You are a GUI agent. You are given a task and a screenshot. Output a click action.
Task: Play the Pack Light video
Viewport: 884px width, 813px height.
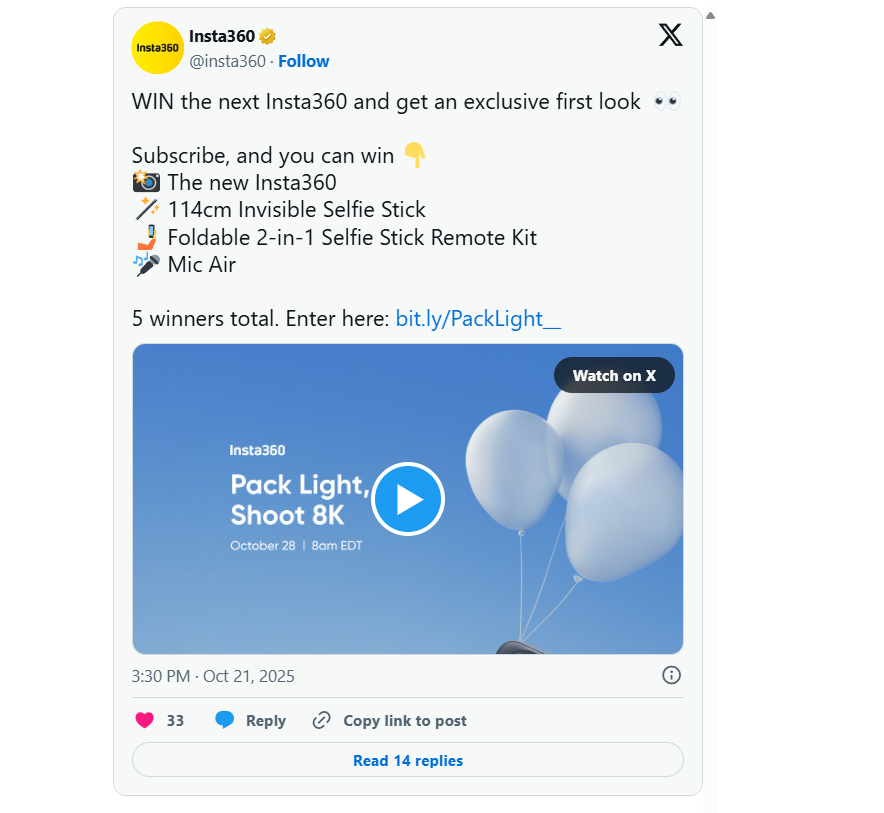pos(408,498)
